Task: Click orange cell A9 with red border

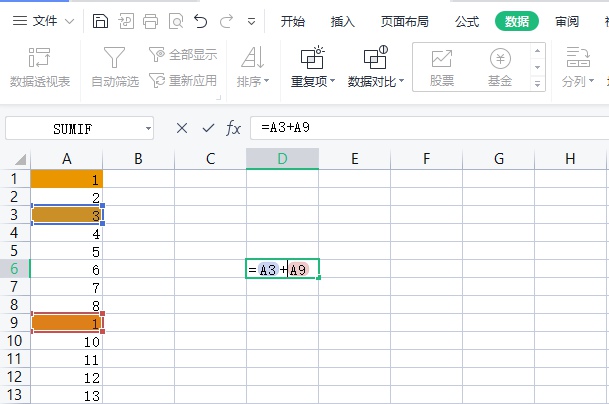Action: point(66,323)
